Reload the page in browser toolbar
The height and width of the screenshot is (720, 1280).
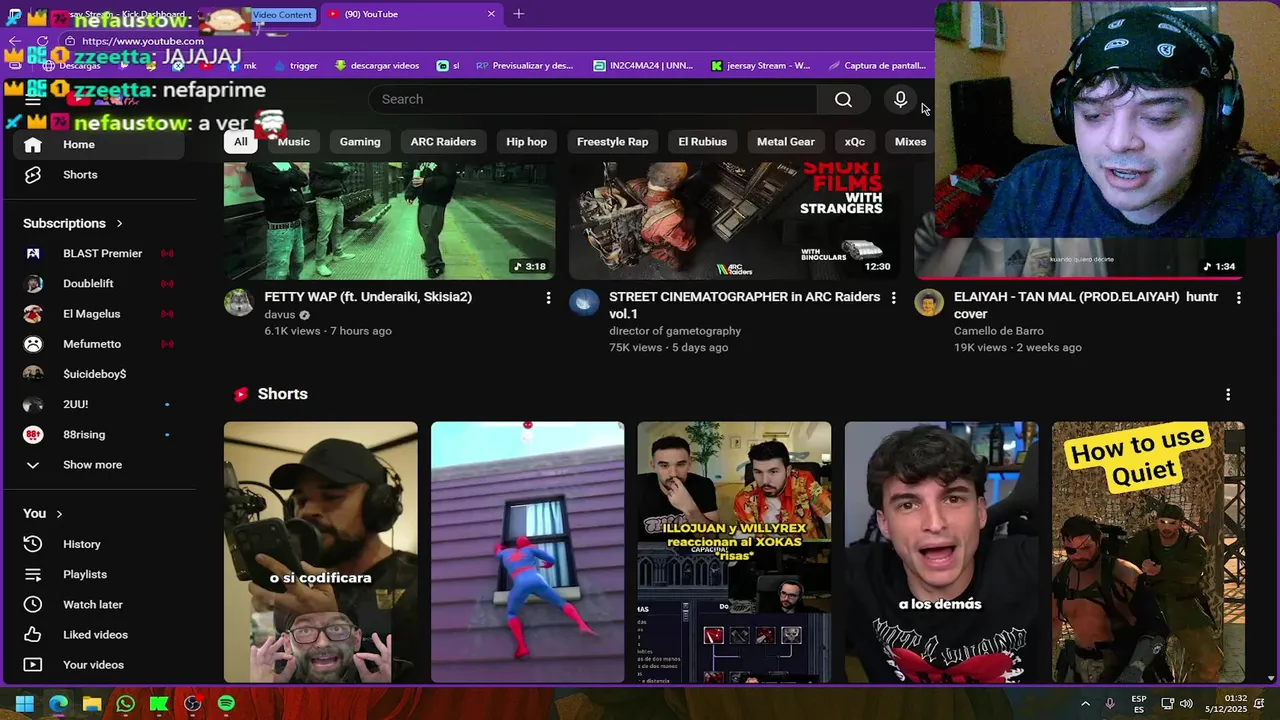42,41
